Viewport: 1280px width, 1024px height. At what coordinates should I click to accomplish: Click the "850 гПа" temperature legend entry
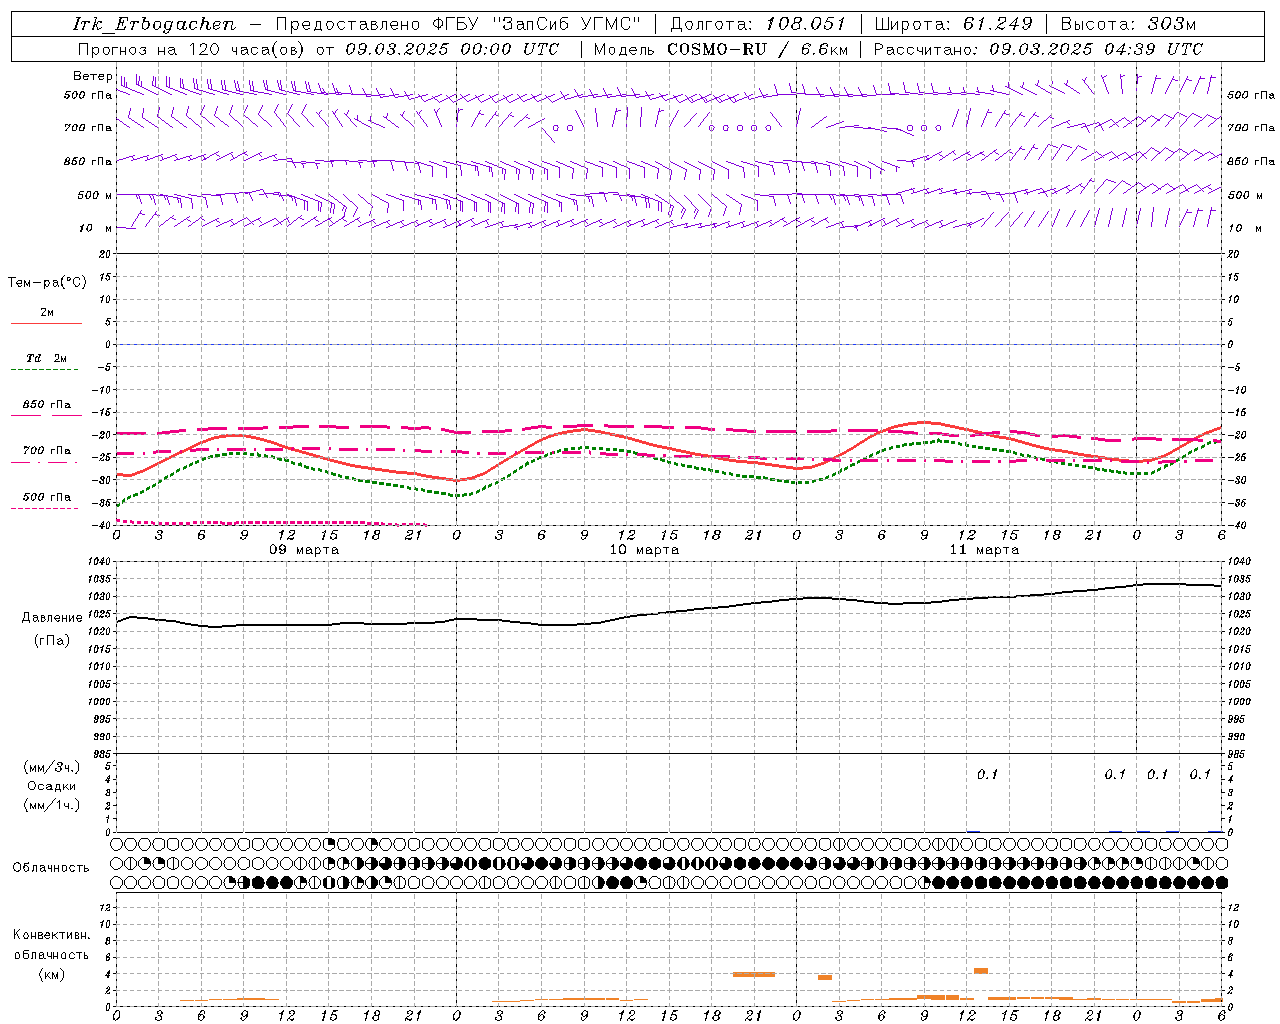click(x=47, y=405)
